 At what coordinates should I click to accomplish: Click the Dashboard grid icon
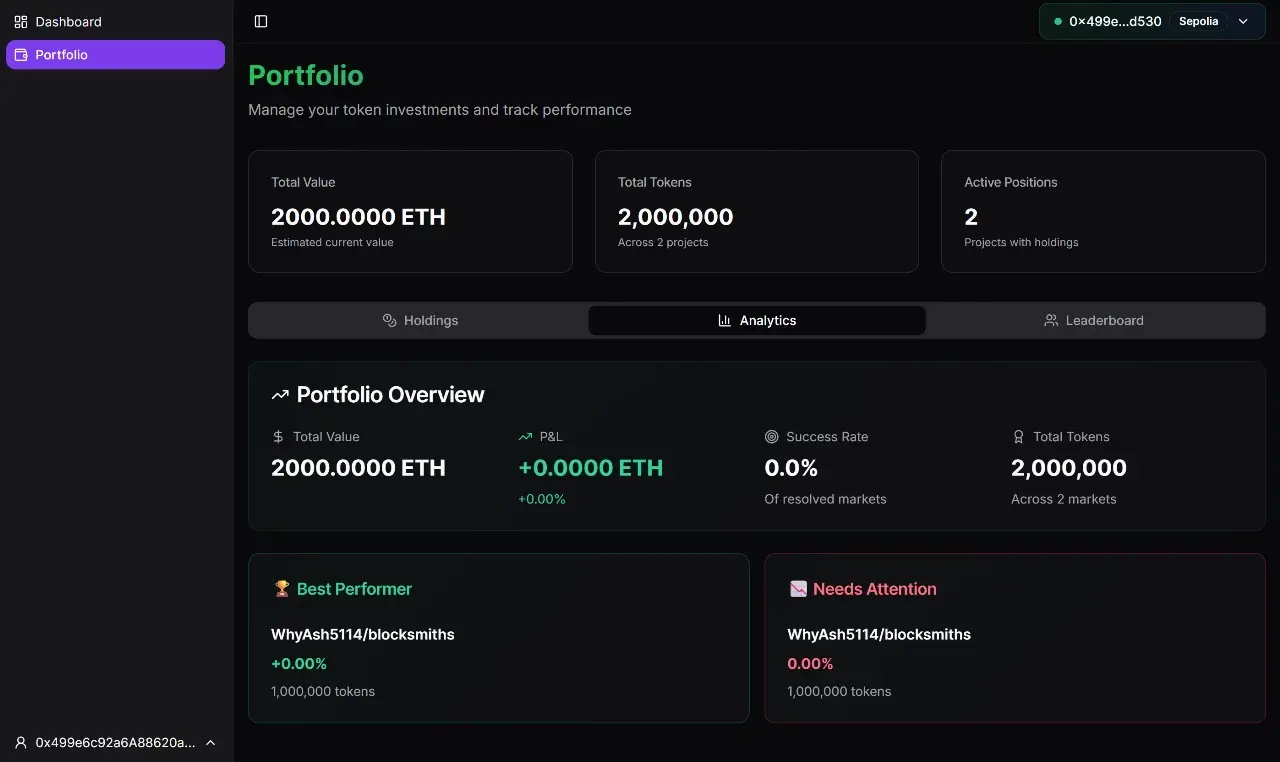point(21,21)
